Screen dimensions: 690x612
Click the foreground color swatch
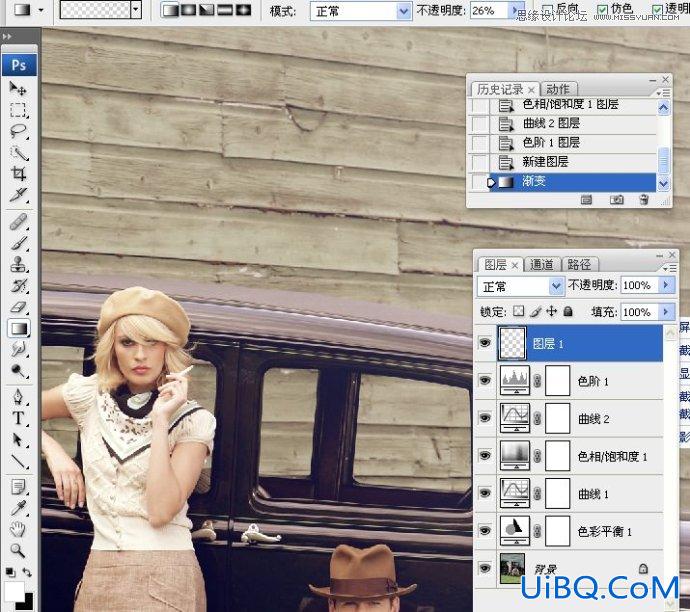click(x=15, y=591)
